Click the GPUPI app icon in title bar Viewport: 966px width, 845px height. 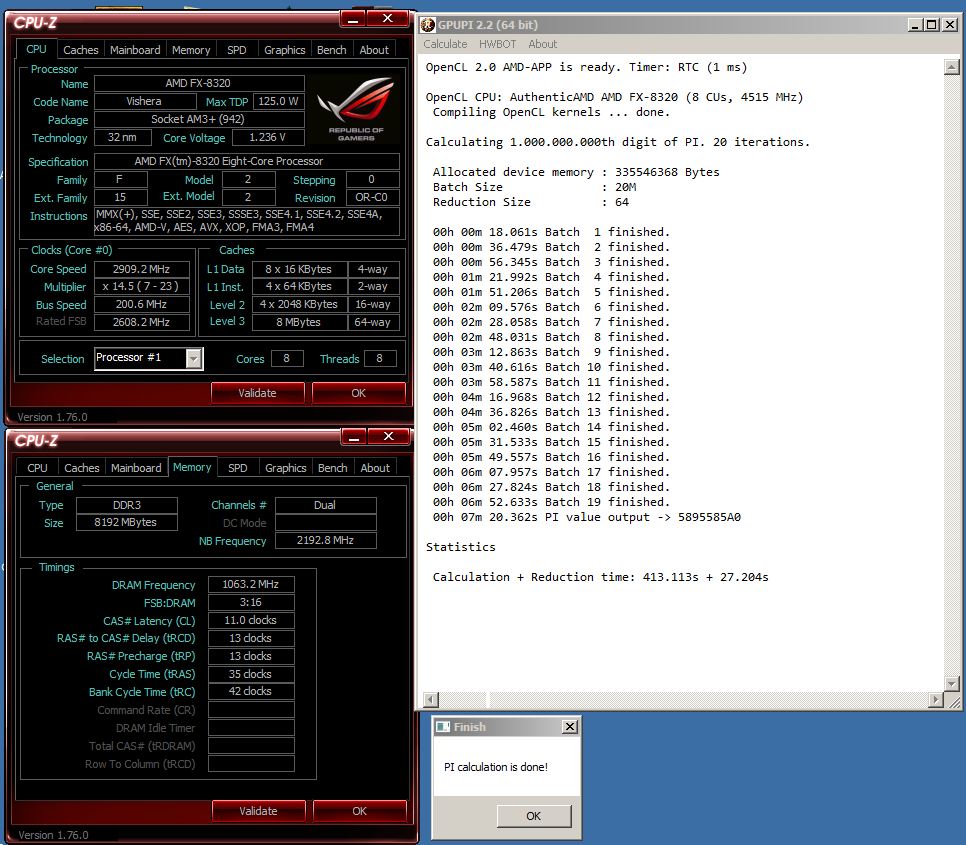(x=428, y=25)
